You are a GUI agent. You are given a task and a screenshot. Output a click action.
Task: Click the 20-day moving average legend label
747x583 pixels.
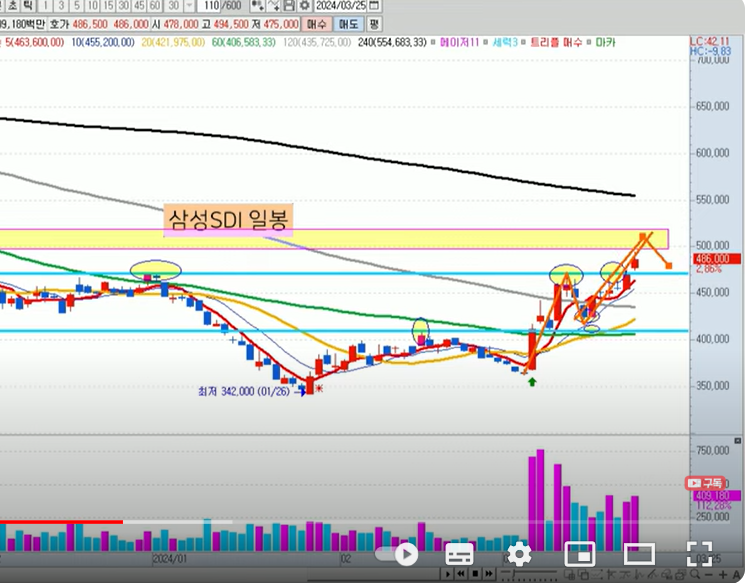click(x=173, y=42)
